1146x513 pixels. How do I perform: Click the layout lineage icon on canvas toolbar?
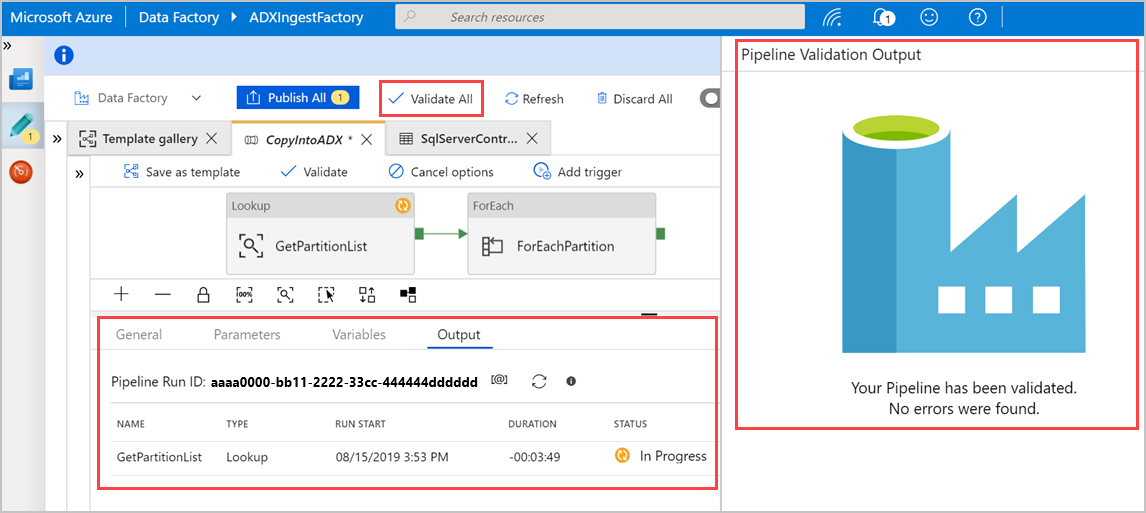pyautogui.click(x=408, y=294)
